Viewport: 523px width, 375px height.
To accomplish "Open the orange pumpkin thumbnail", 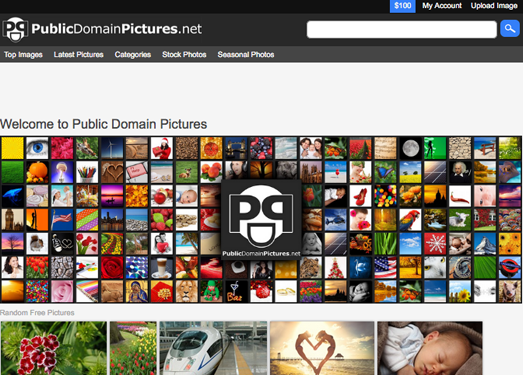I will (x=37, y=172).
